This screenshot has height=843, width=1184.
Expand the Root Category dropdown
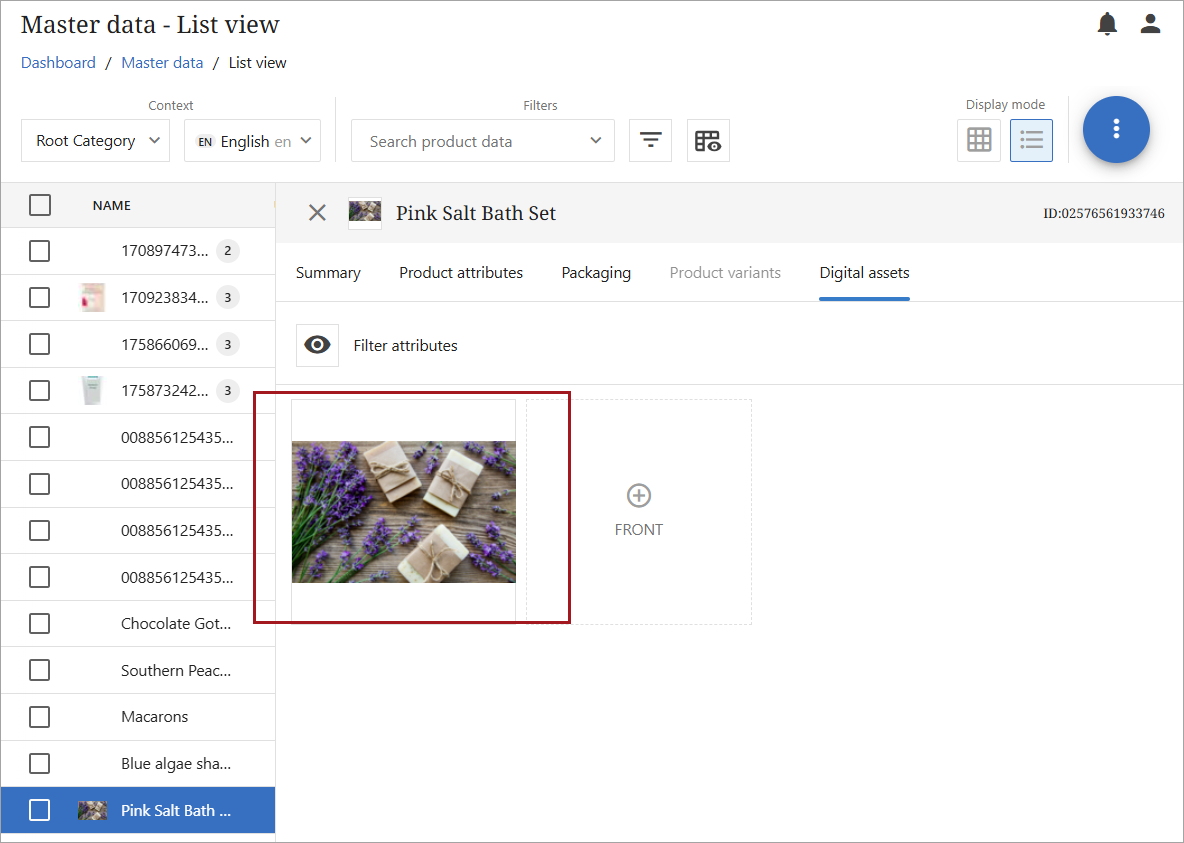click(96, 141)
